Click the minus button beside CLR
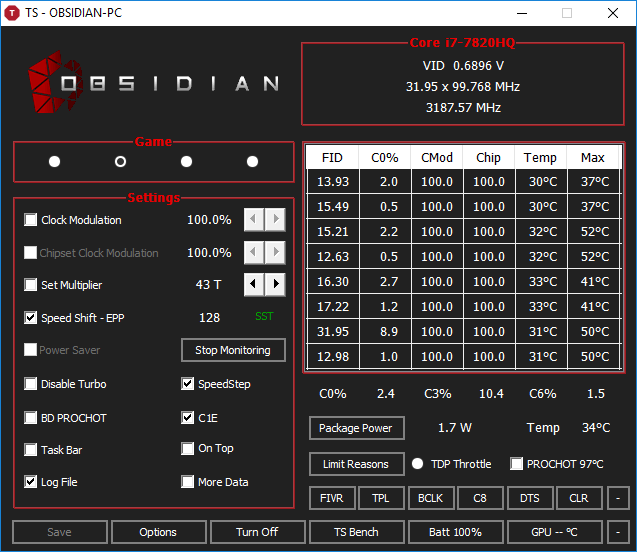Viewport: 637px width, 552px height. pos(619,498)
